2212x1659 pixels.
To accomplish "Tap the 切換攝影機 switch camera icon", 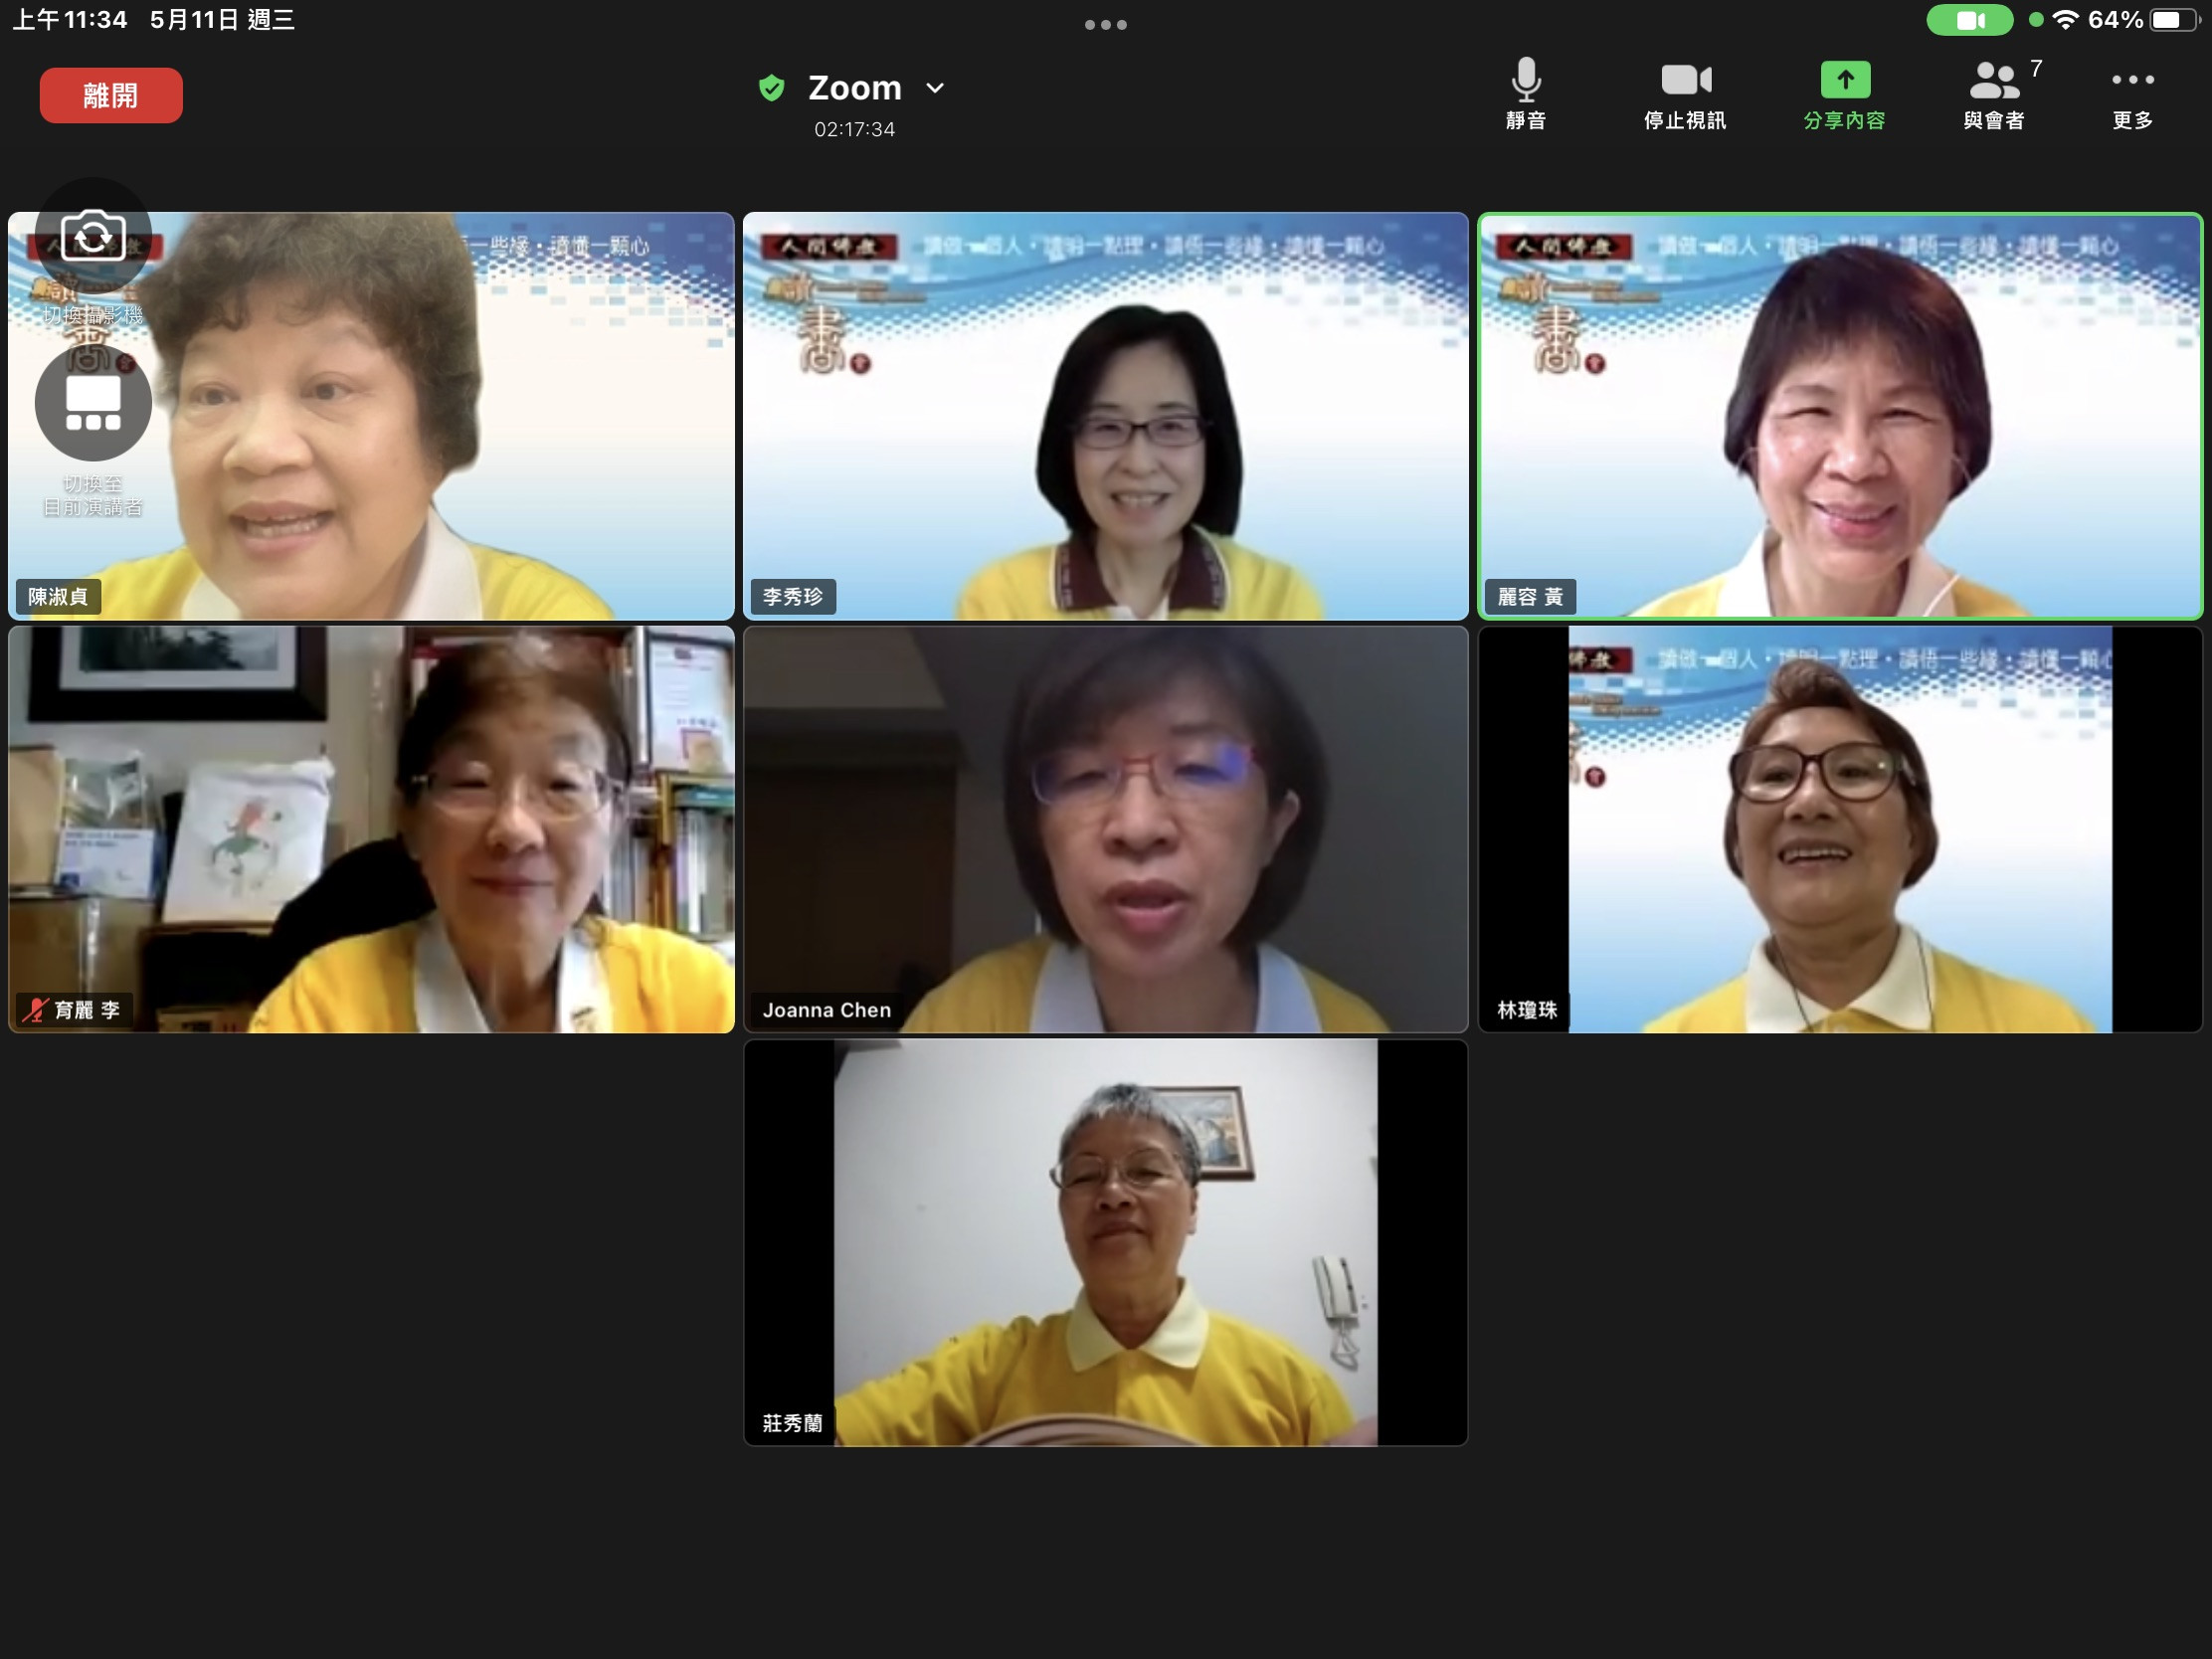I will pyautogui.click(x=93, y=238).
